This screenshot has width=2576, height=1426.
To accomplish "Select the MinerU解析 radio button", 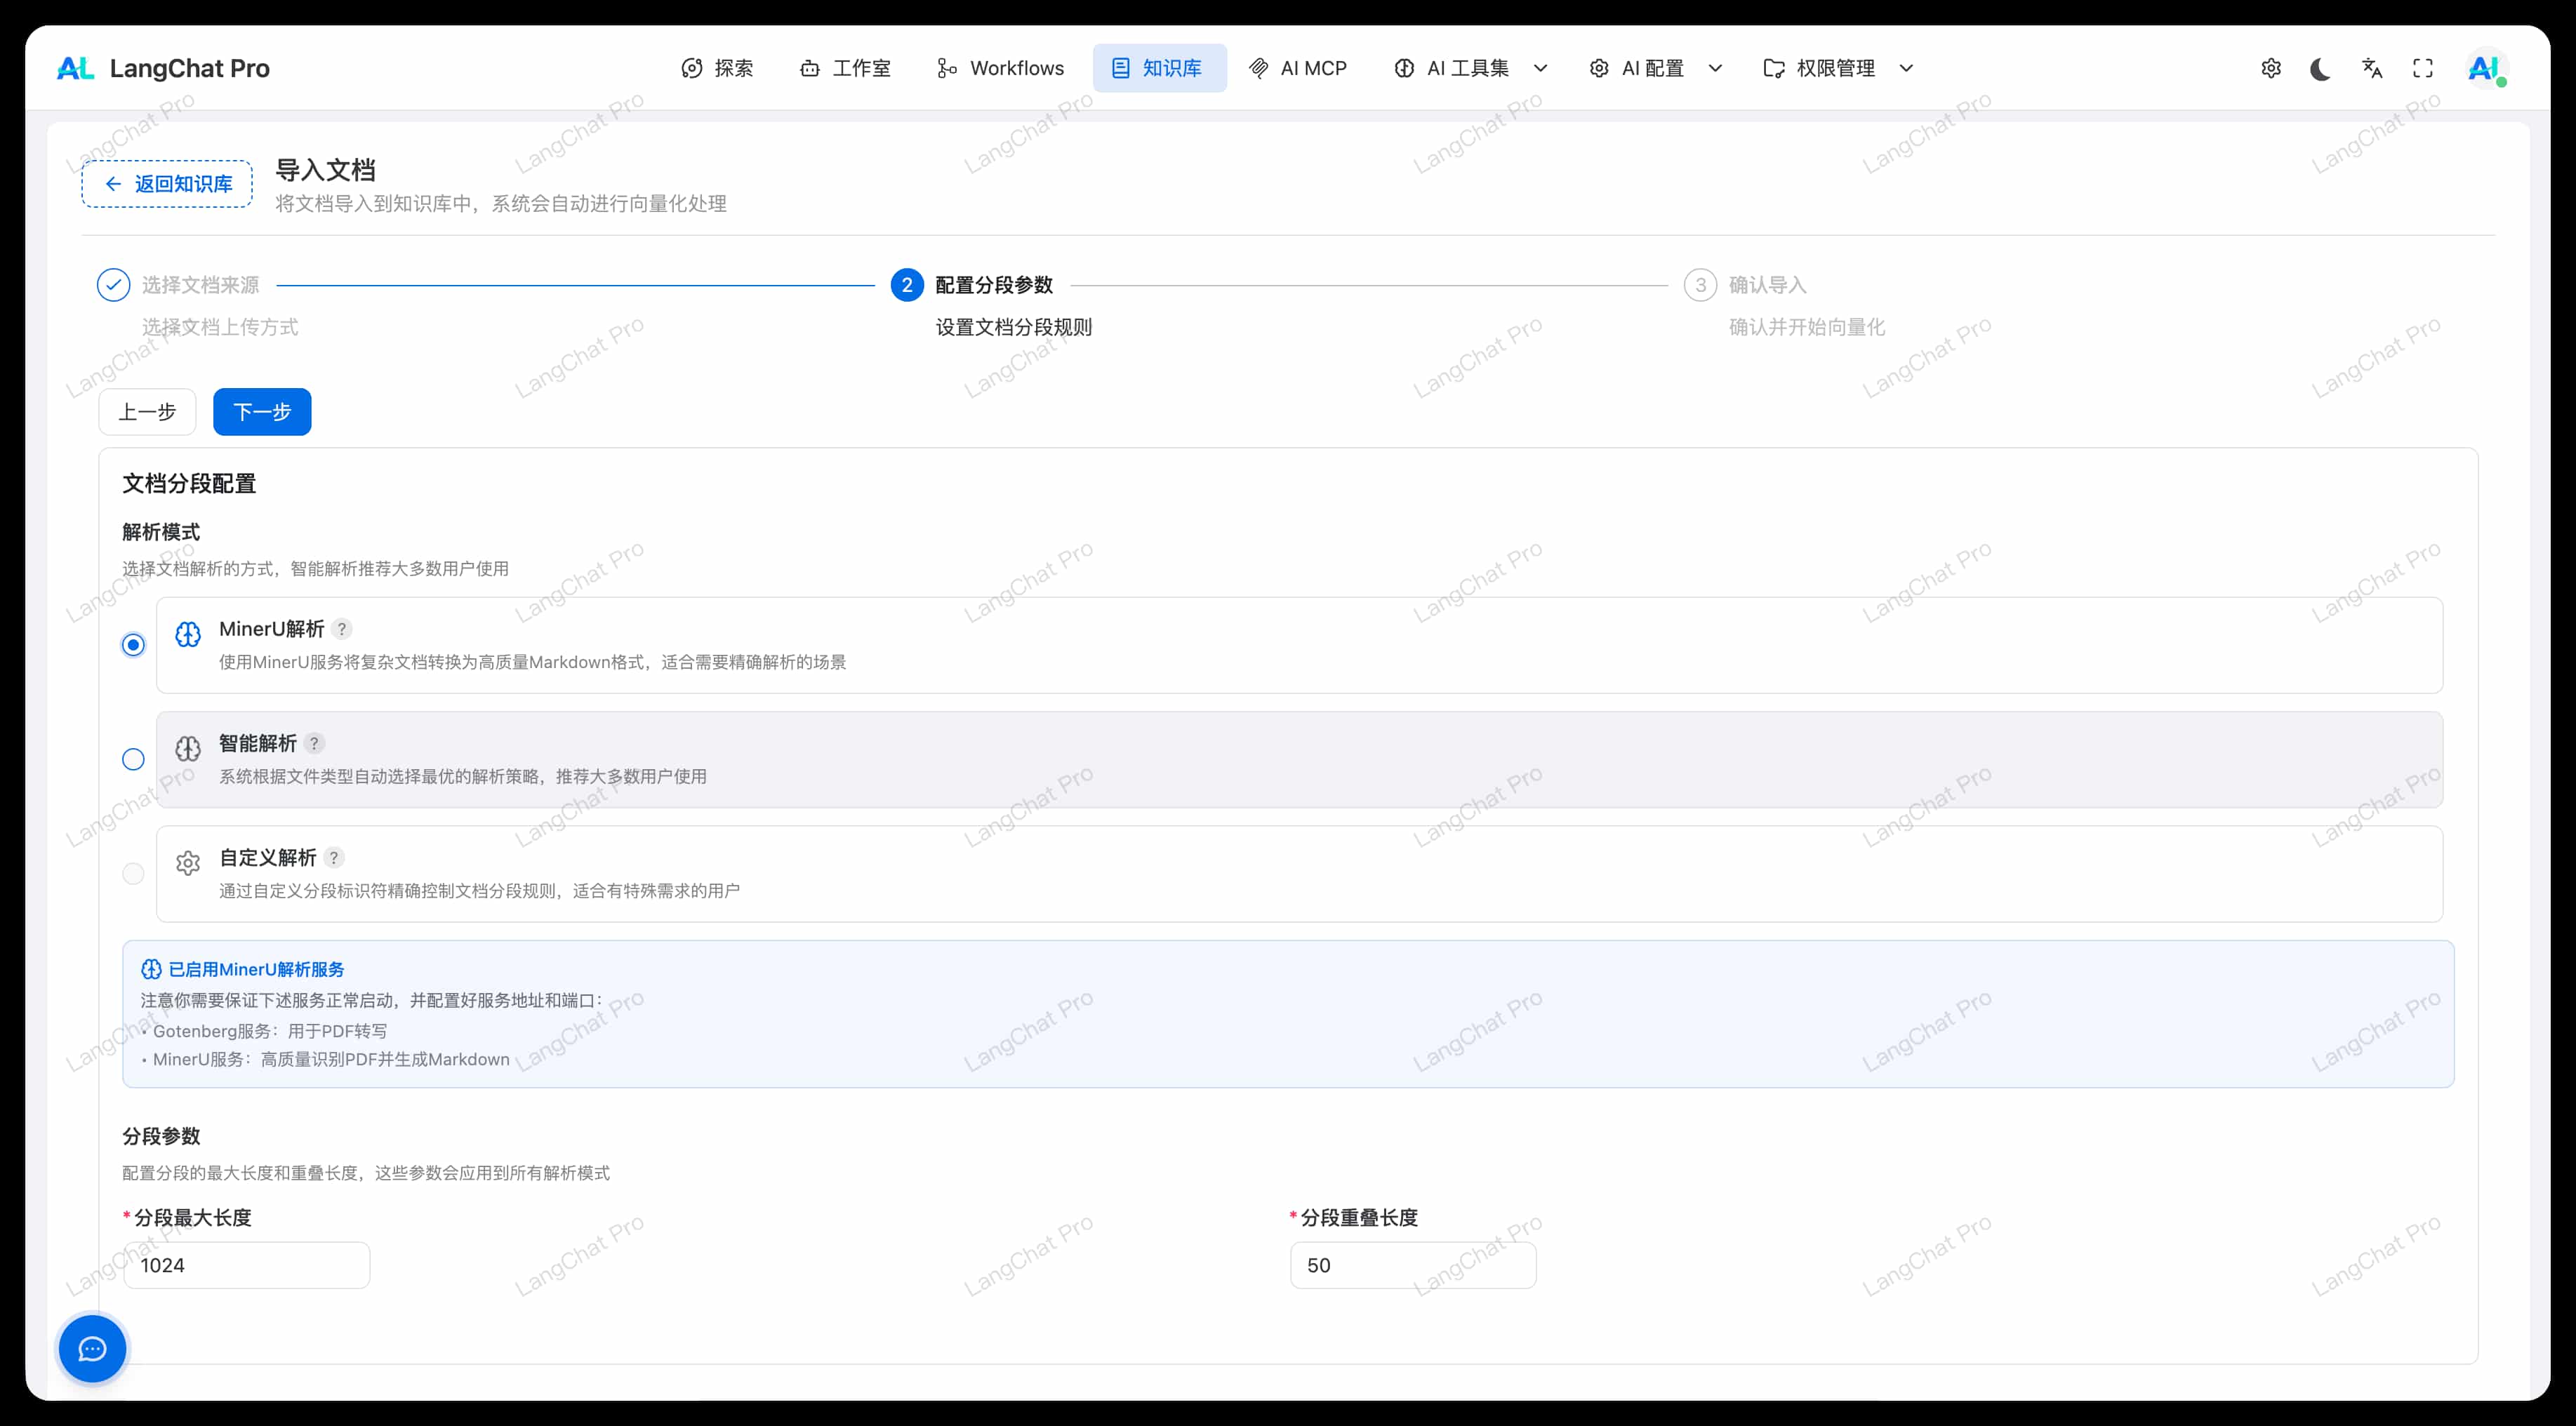I will point(133,645).
